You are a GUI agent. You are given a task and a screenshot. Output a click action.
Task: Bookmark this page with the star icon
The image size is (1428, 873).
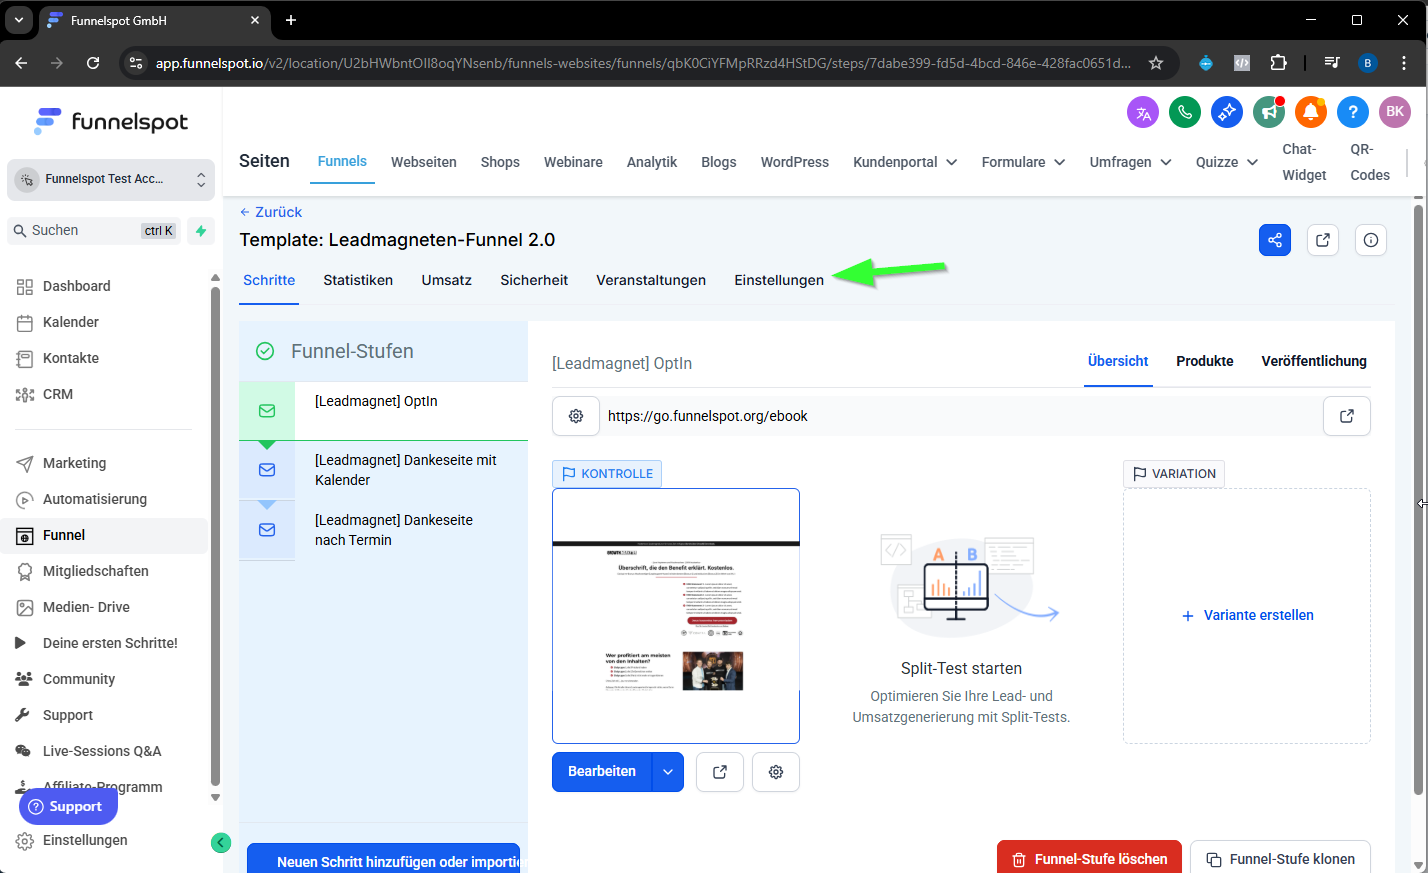pos(1156,63)
